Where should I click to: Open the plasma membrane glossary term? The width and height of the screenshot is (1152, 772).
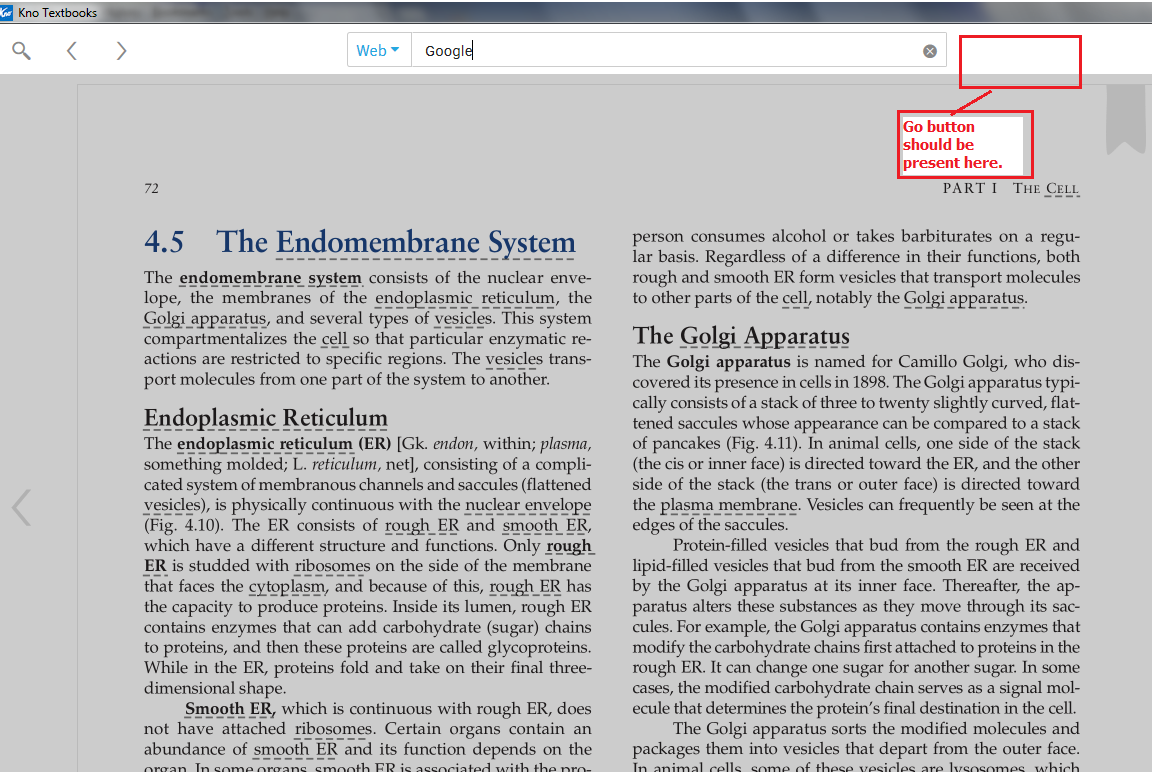tap(728, 505)
